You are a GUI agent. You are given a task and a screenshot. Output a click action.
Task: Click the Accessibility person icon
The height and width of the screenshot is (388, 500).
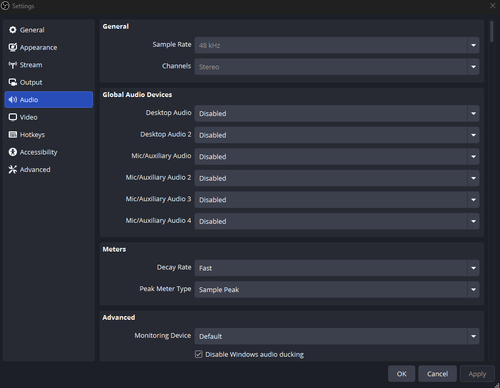click(x=13, y=152)
